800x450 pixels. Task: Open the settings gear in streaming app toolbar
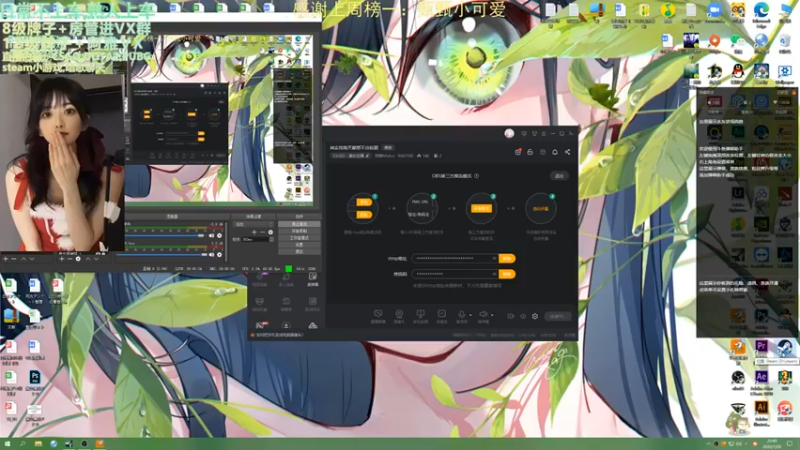[x=535, y=316]
